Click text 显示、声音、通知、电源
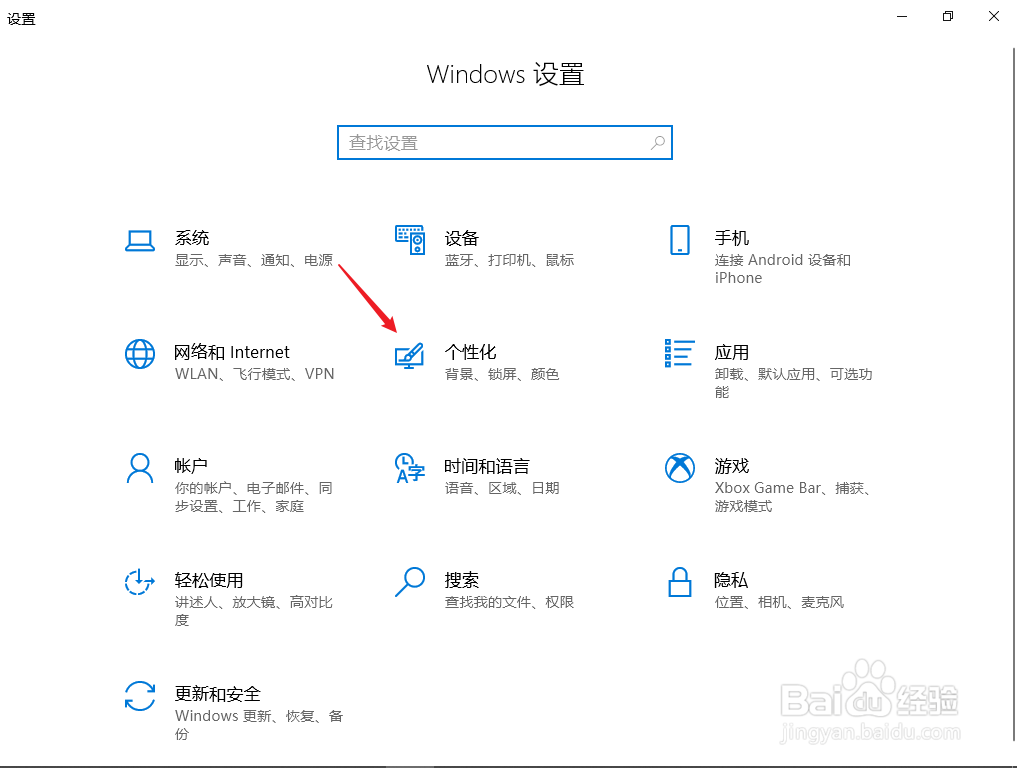 [254, 260]
